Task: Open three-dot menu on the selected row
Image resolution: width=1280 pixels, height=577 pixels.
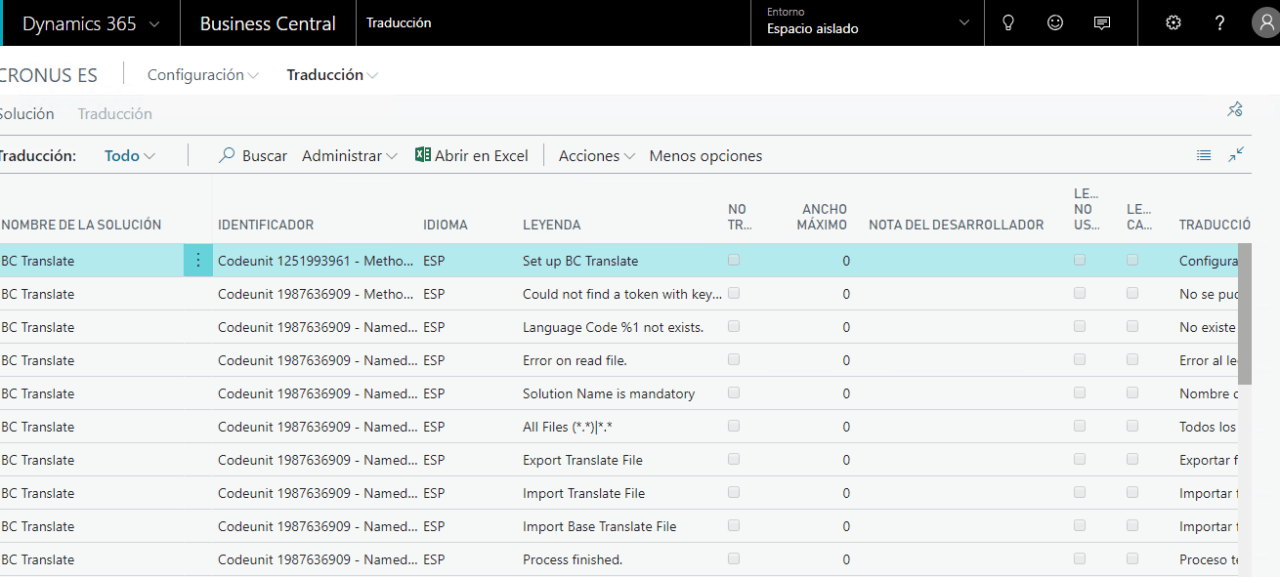Action: [197, 261]
